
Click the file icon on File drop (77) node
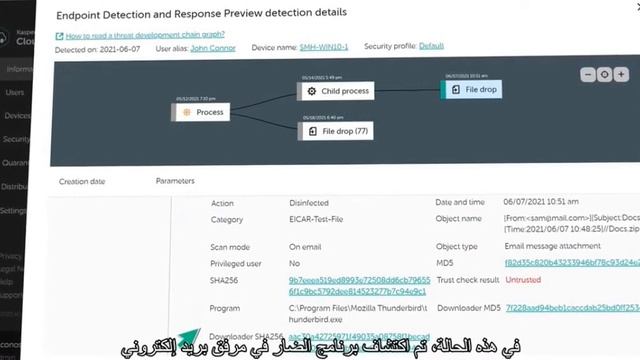pos(313,131)
